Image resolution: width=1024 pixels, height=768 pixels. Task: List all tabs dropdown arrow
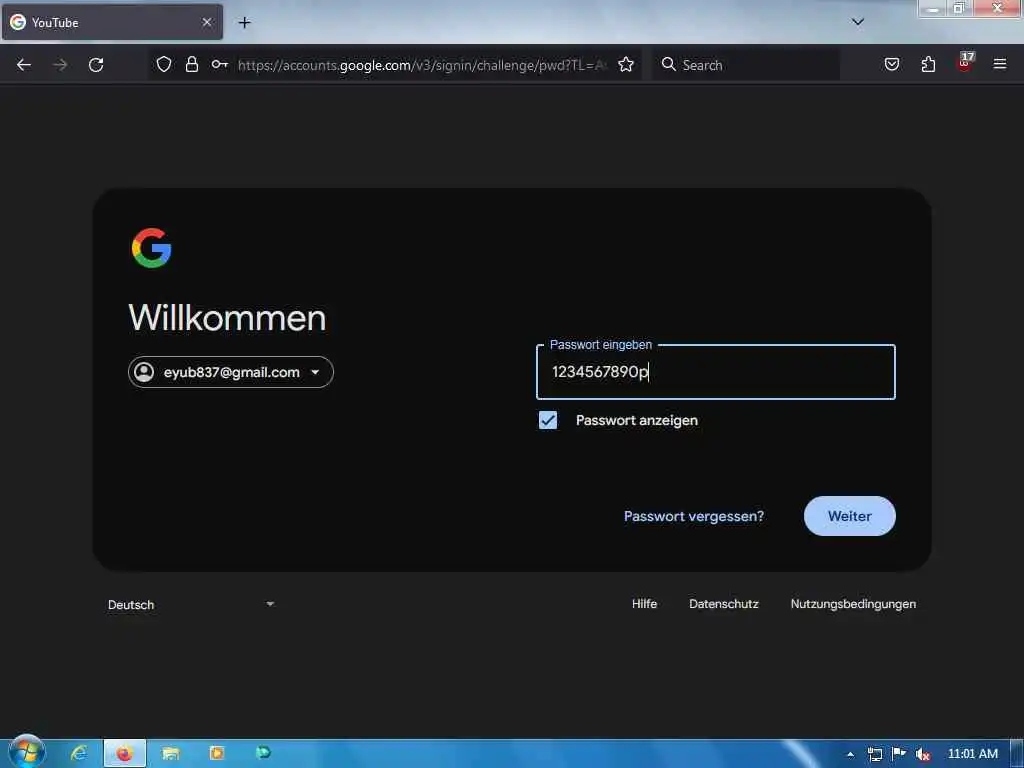858,22
